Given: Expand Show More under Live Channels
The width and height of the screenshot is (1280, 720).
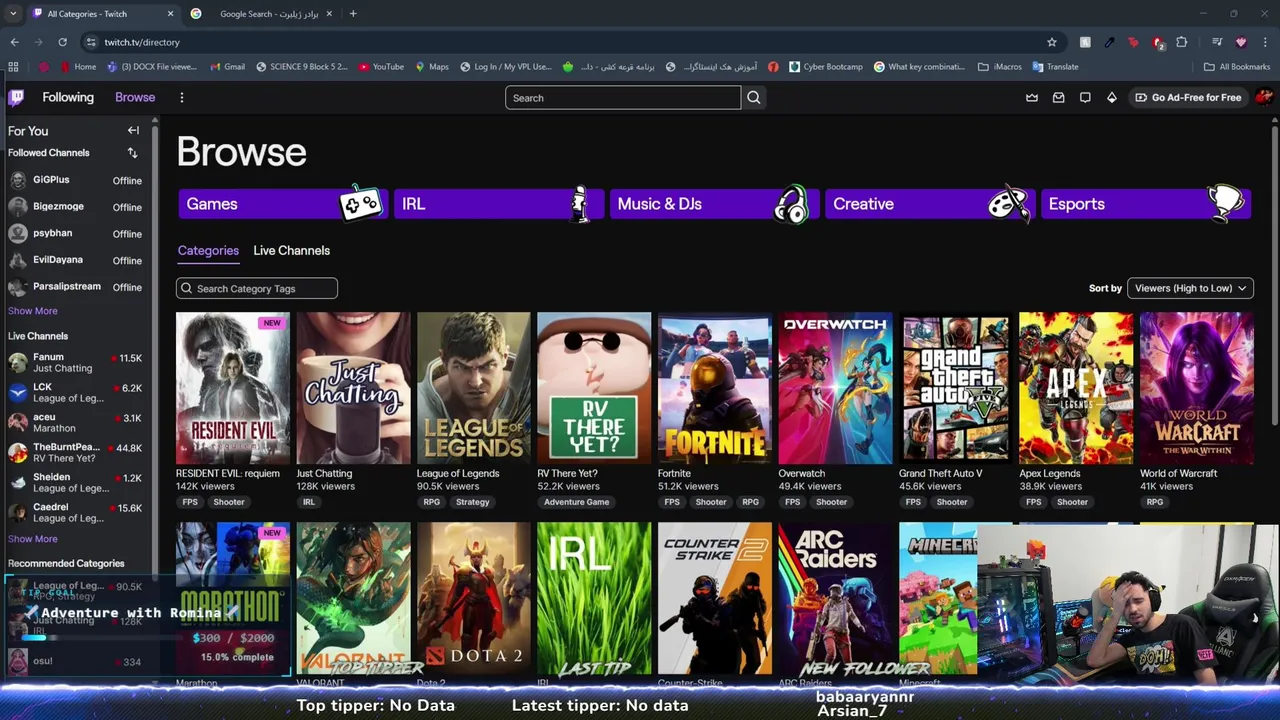Looking at the screenshot, I should (x=33, y=539).
